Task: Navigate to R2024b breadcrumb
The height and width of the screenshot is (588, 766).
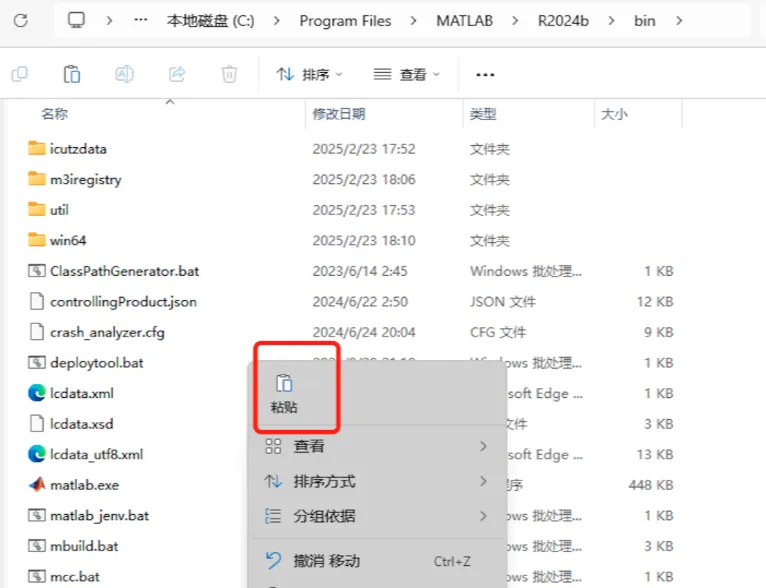Action: (563, 21)
